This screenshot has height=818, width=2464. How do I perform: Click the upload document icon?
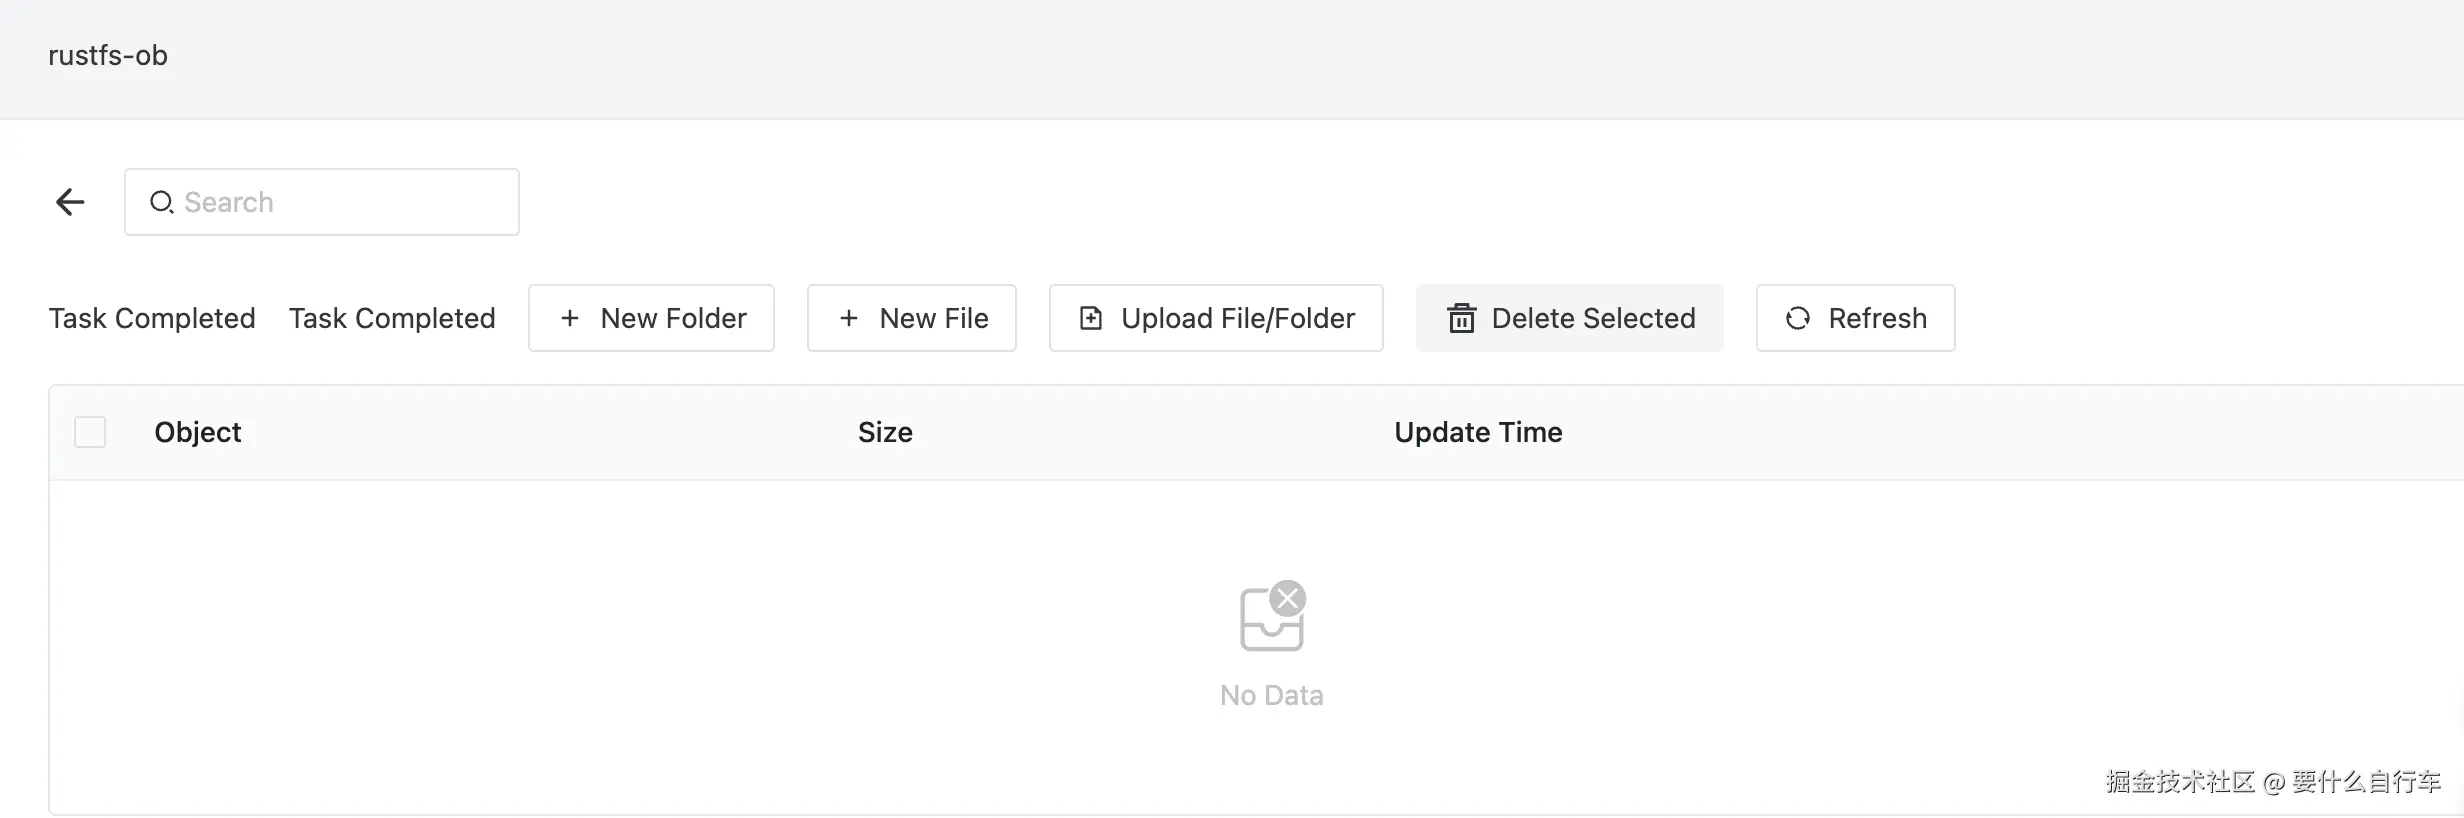[x=1091, y=318]
